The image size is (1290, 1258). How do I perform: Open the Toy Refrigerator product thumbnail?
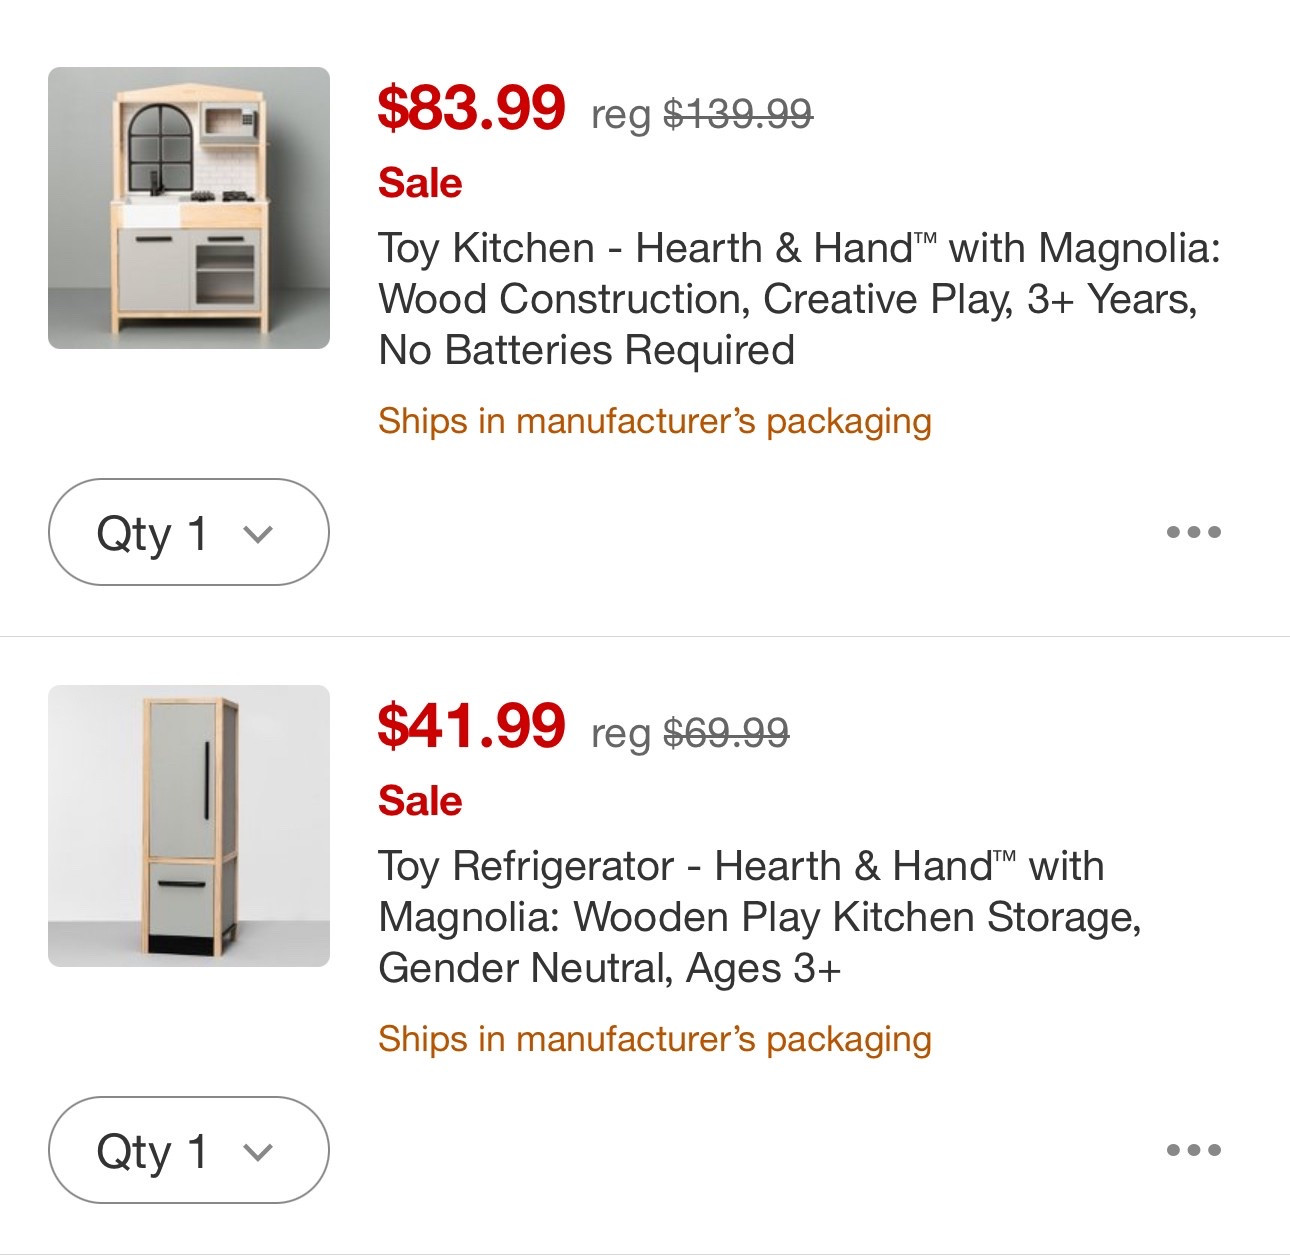click(x=189, y=826)
